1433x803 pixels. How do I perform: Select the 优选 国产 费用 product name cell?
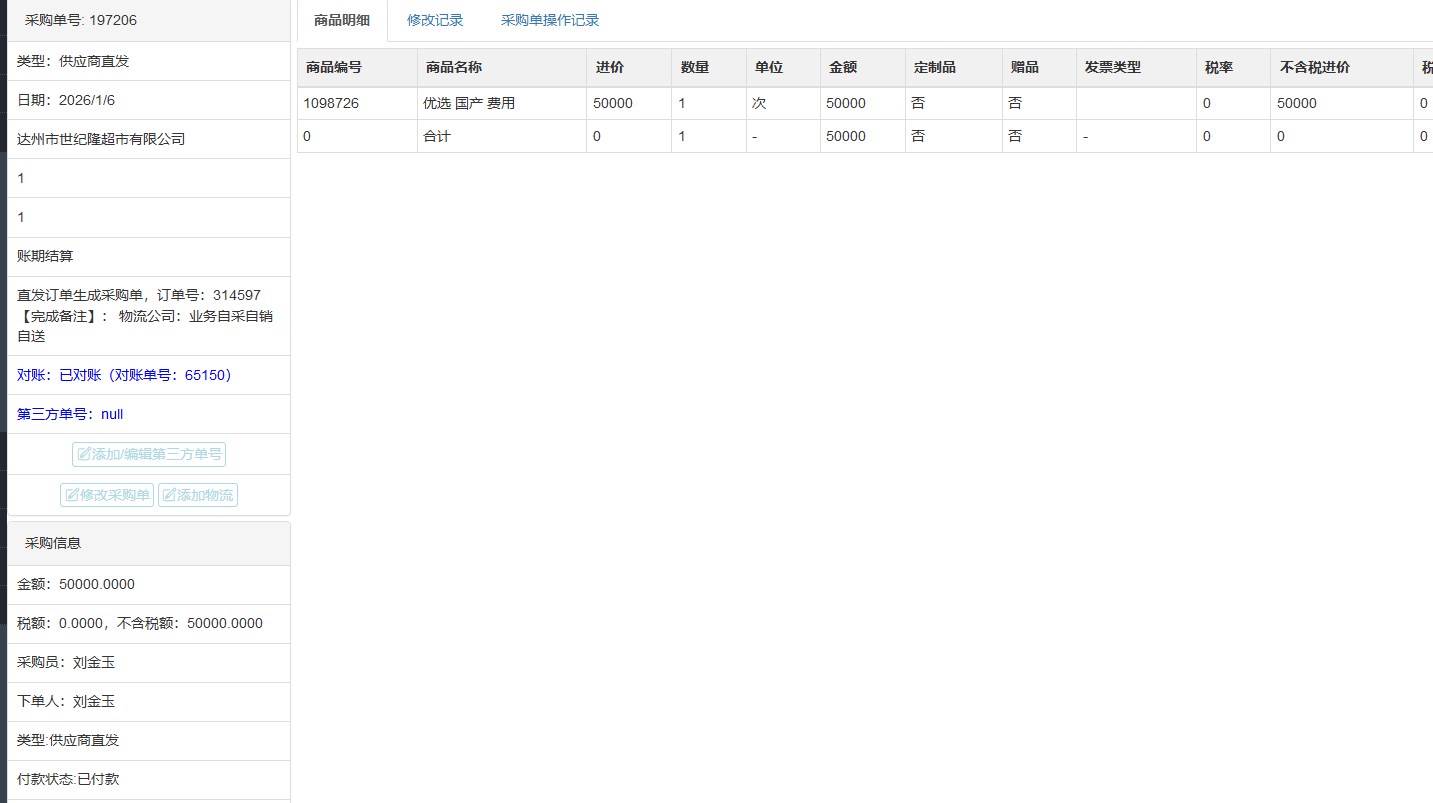click(x=469, y=103)
